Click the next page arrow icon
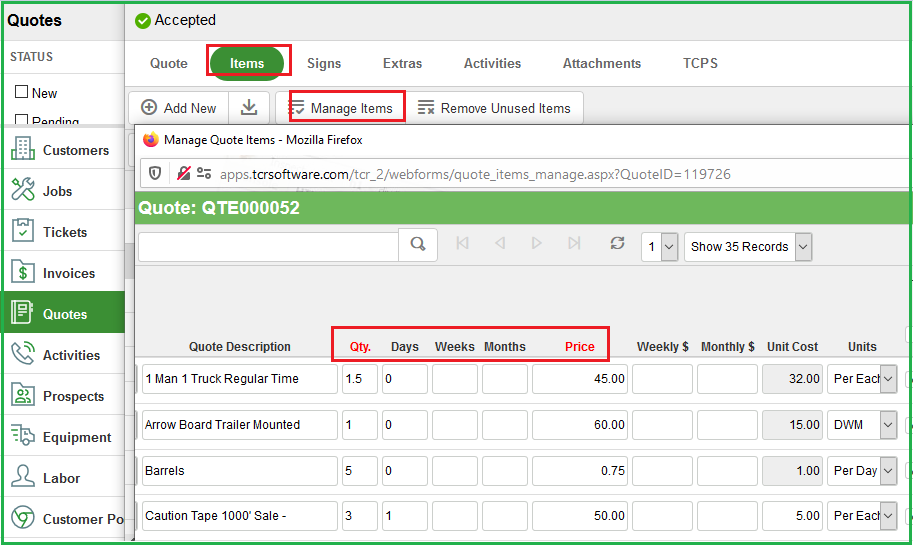913x546 pixels. point(537,244)
